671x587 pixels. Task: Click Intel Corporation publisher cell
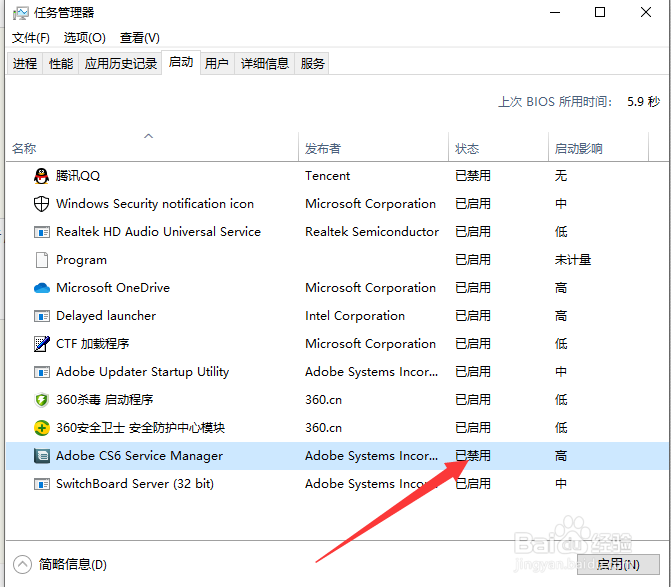tap(355, 316)
